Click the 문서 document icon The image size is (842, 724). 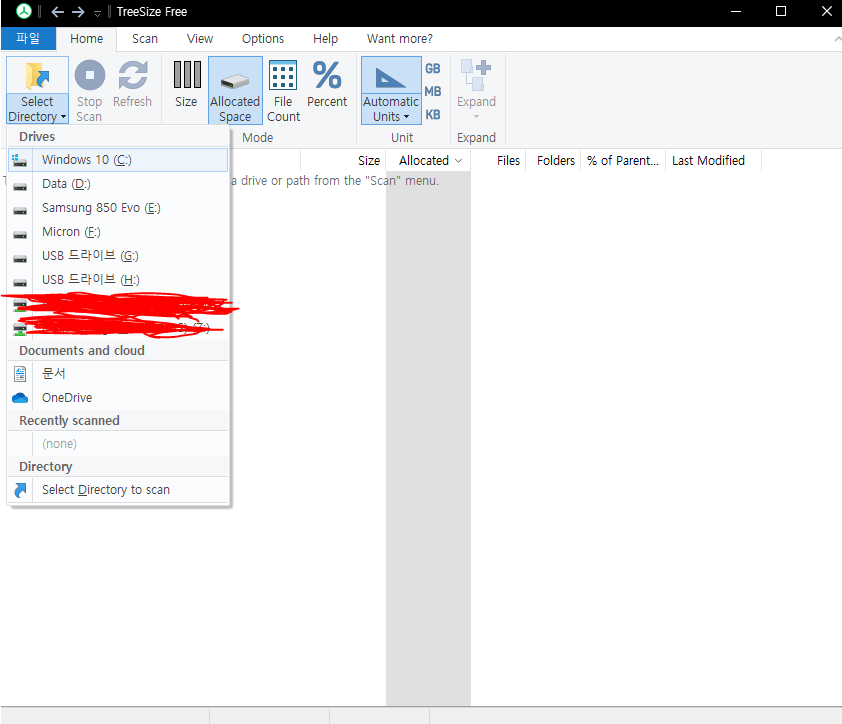[x=20, y=374]
